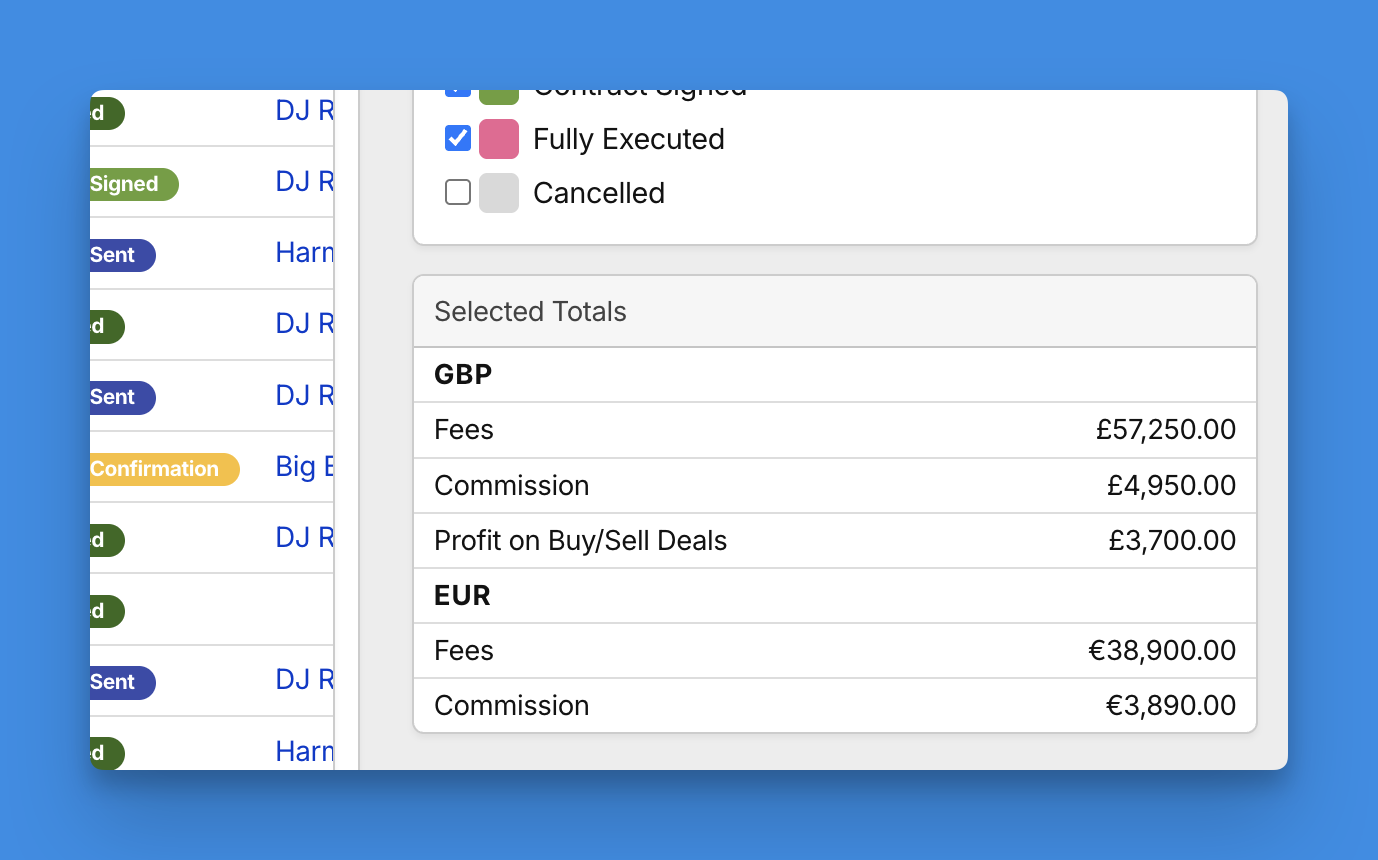Open the Big B link beside Confirmation badge
The image size is (1378, 860).
pyautogui.click(x=304, y=466)
